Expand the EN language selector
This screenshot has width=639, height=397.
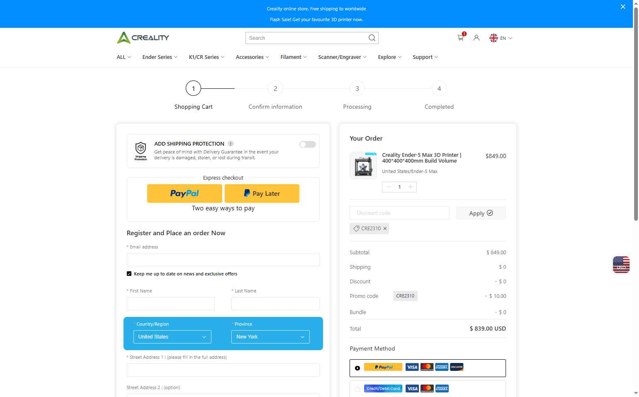coord(506,38)
